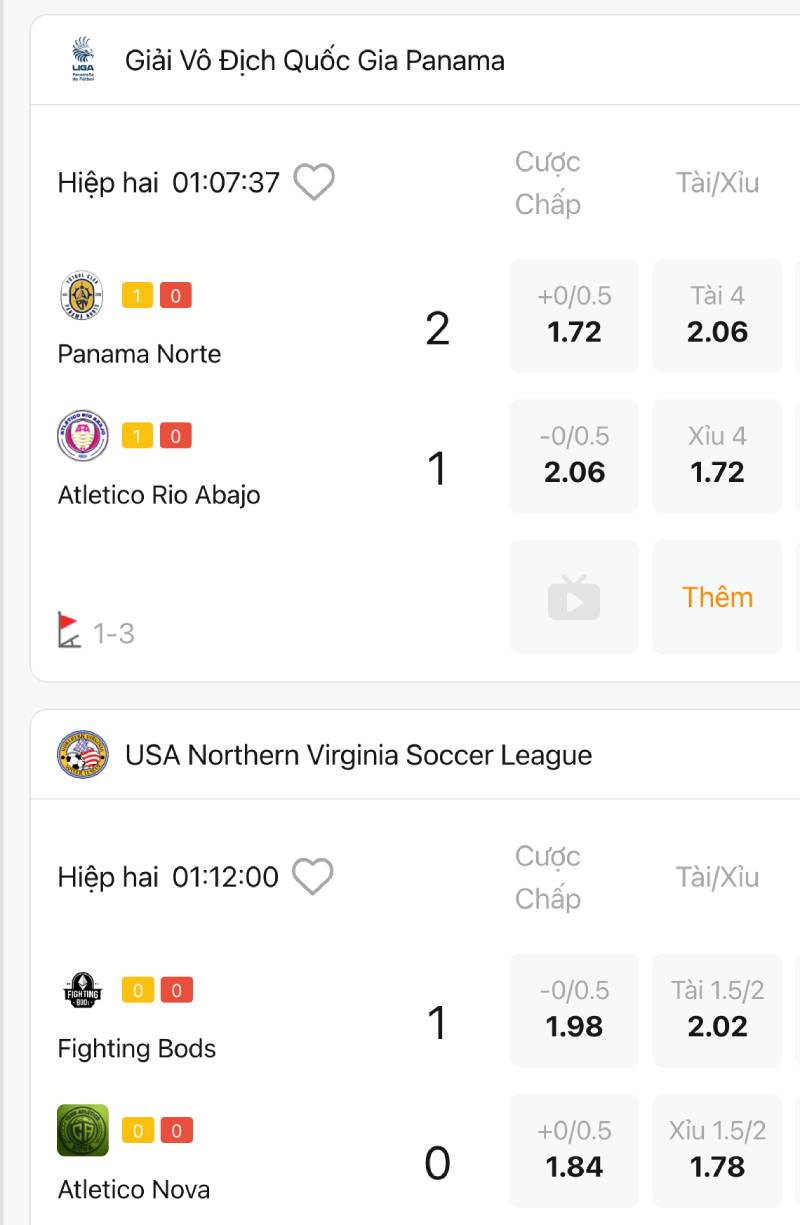This screenshot has height=1225, width=800.
Task: Click the Liga Panama league logo
Action: (x=82, y=60)
